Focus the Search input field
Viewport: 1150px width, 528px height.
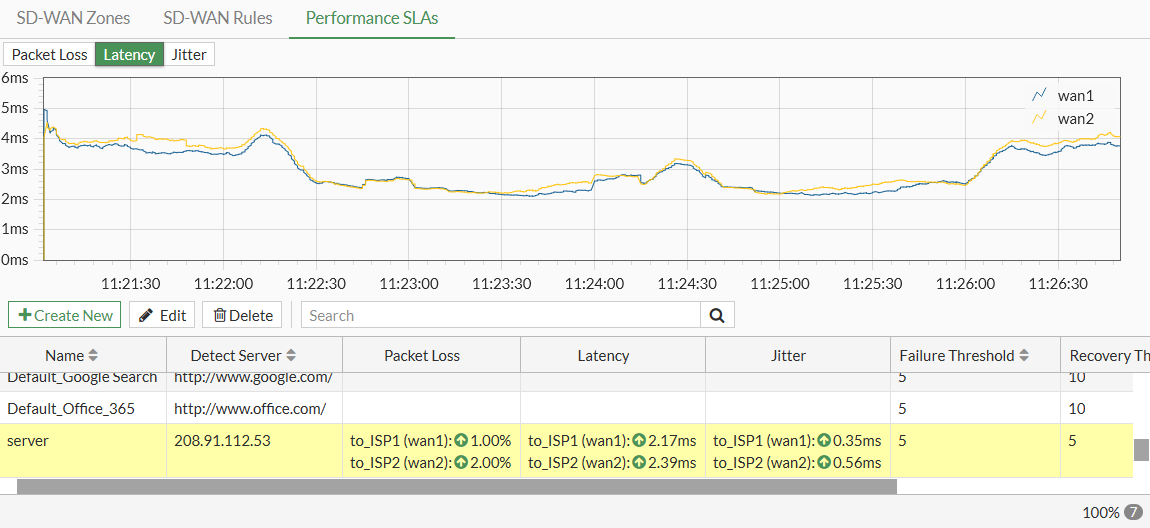pyautogui.click(x=500, y=315)
